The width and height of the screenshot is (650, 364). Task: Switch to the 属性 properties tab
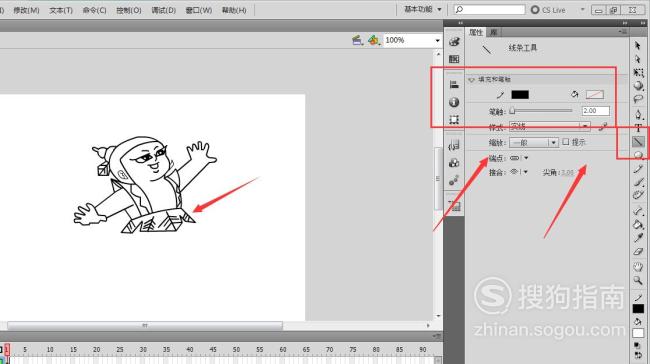click(x=475, y=32)
